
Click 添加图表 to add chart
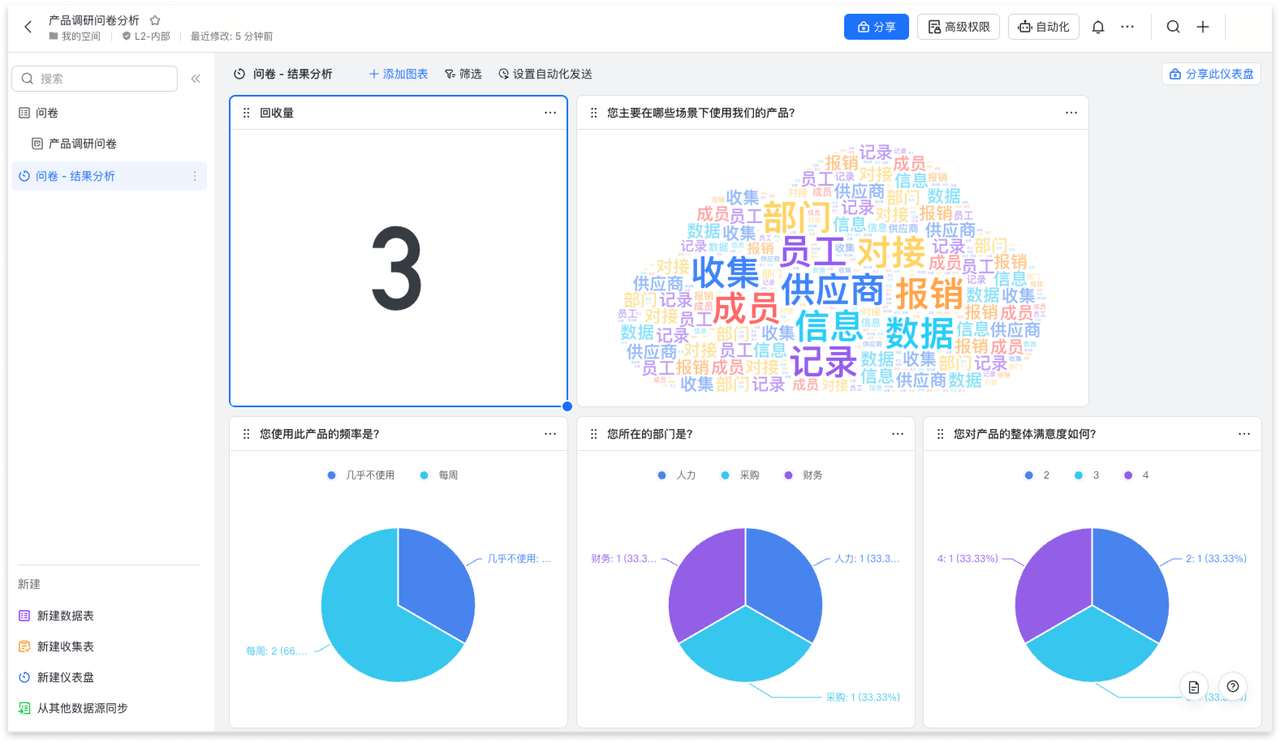(398, 74)
